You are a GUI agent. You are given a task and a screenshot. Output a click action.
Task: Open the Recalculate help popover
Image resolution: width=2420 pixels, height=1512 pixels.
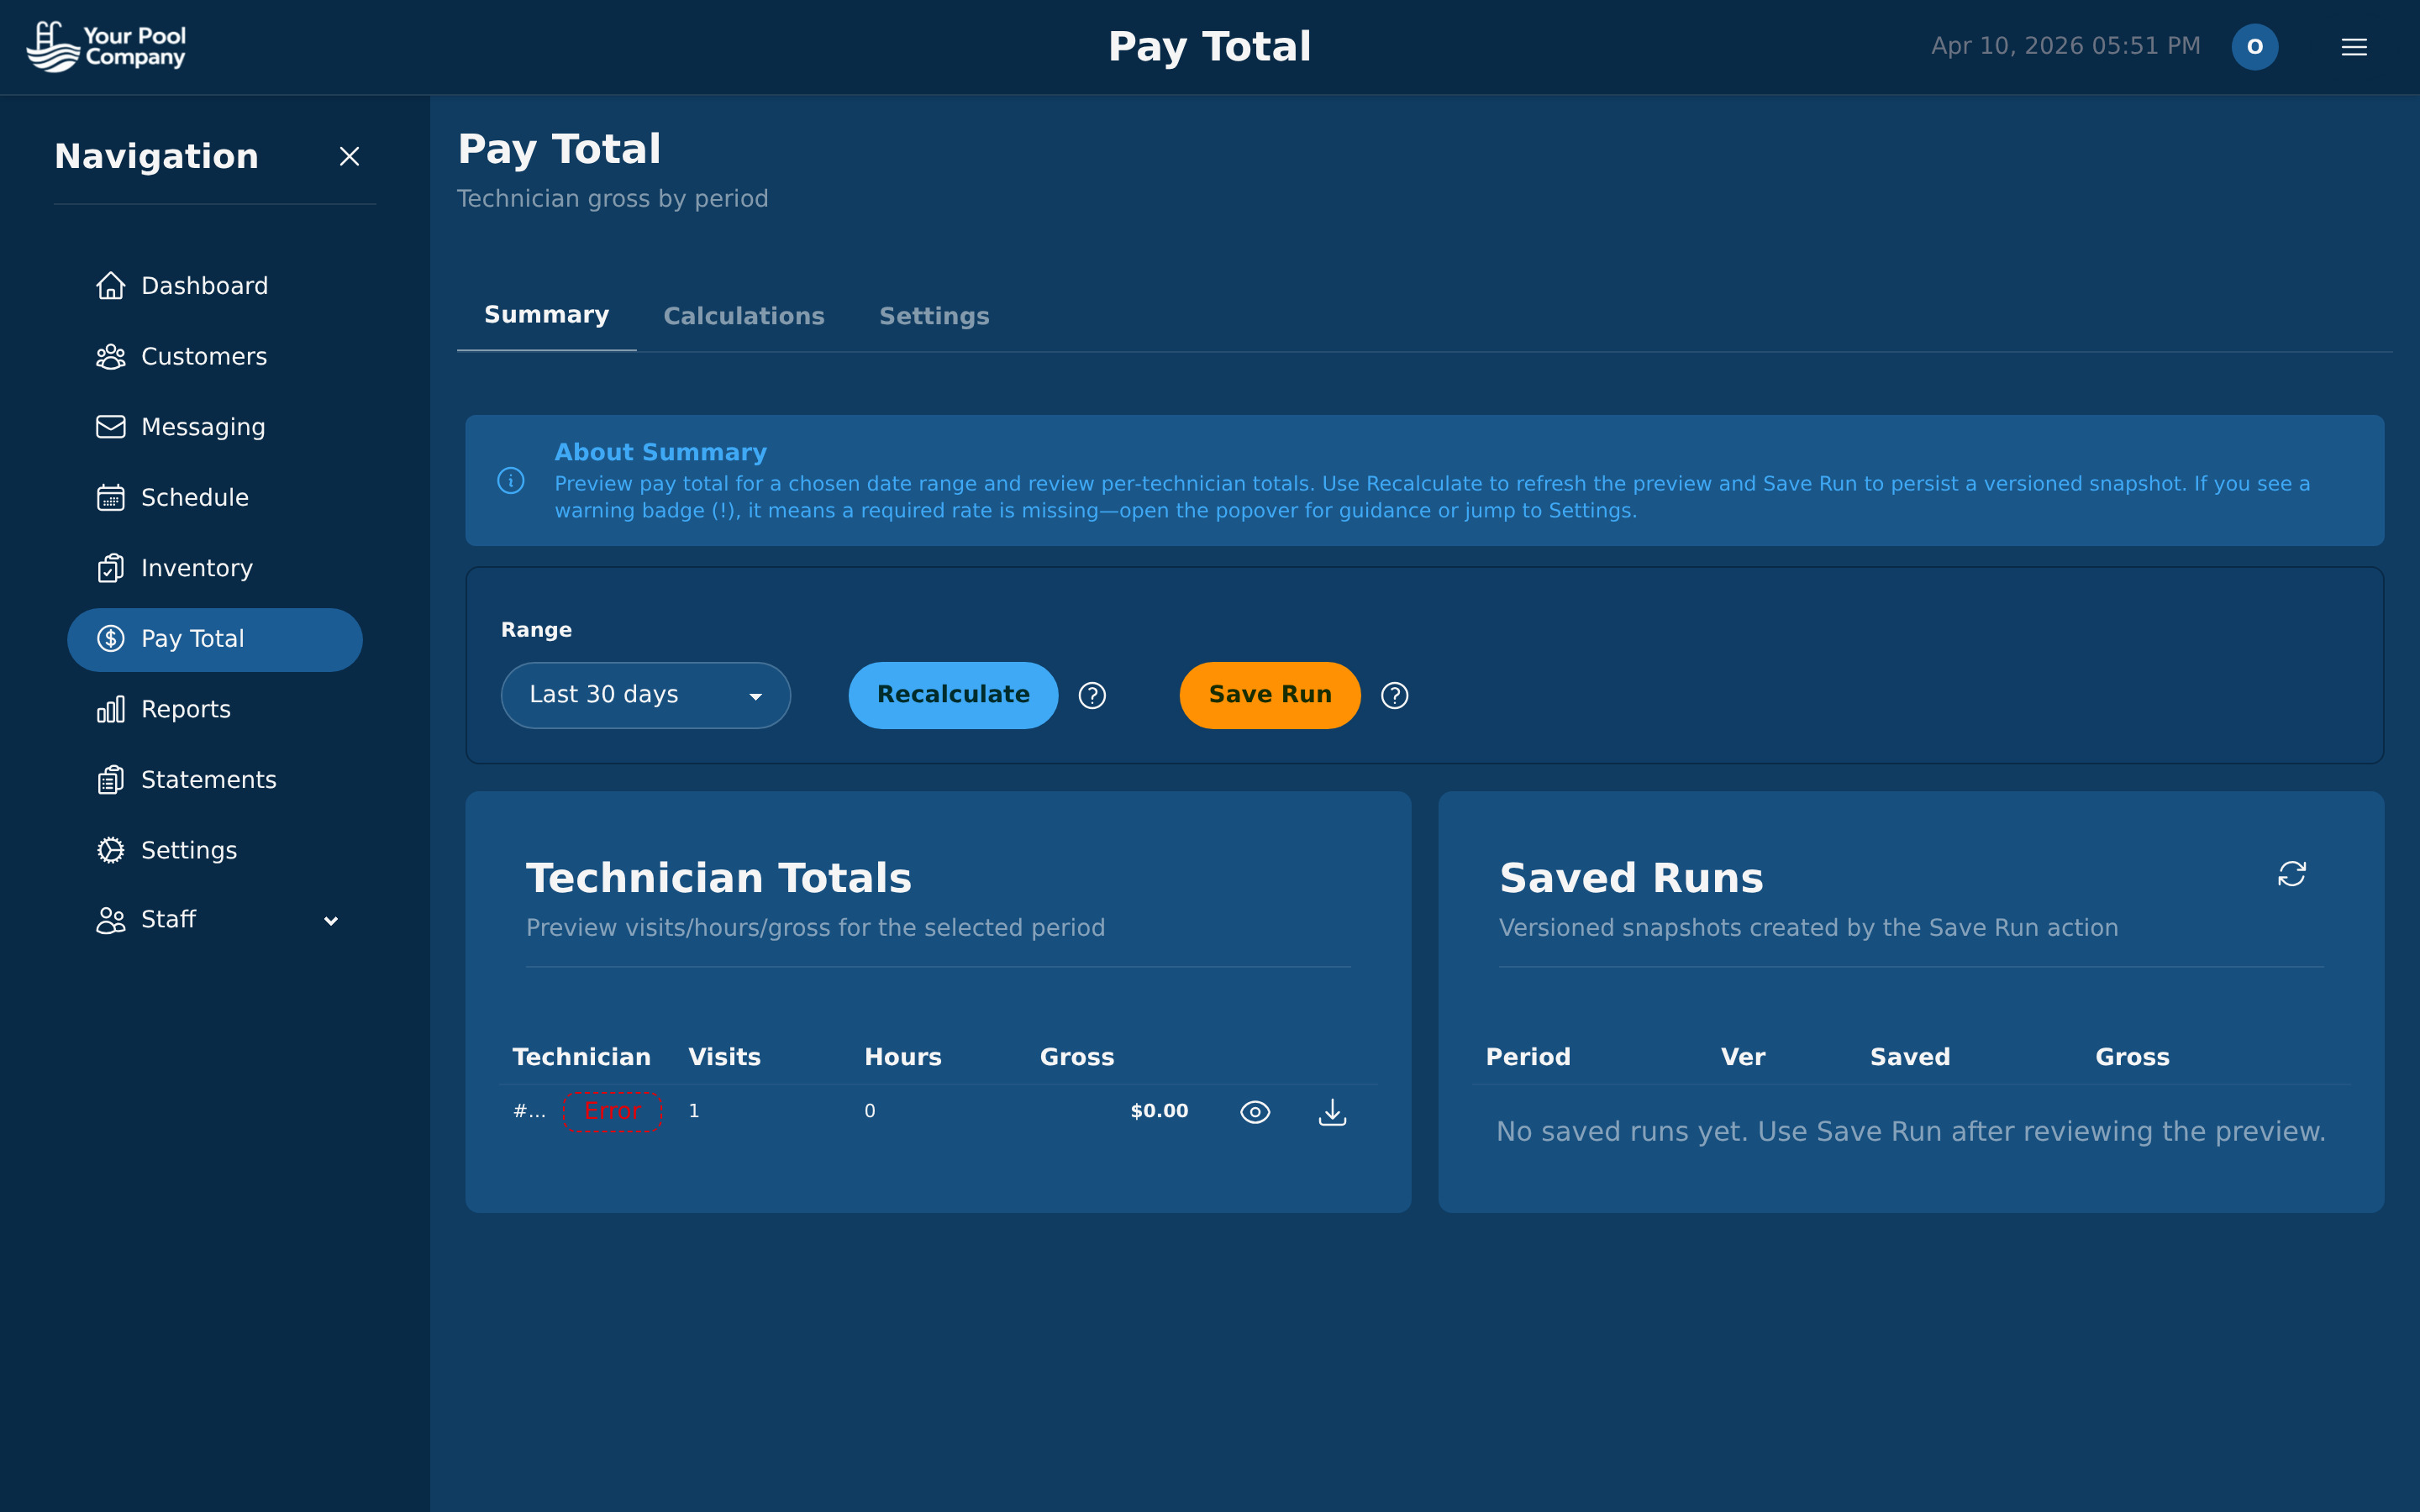click(1092, 695)
